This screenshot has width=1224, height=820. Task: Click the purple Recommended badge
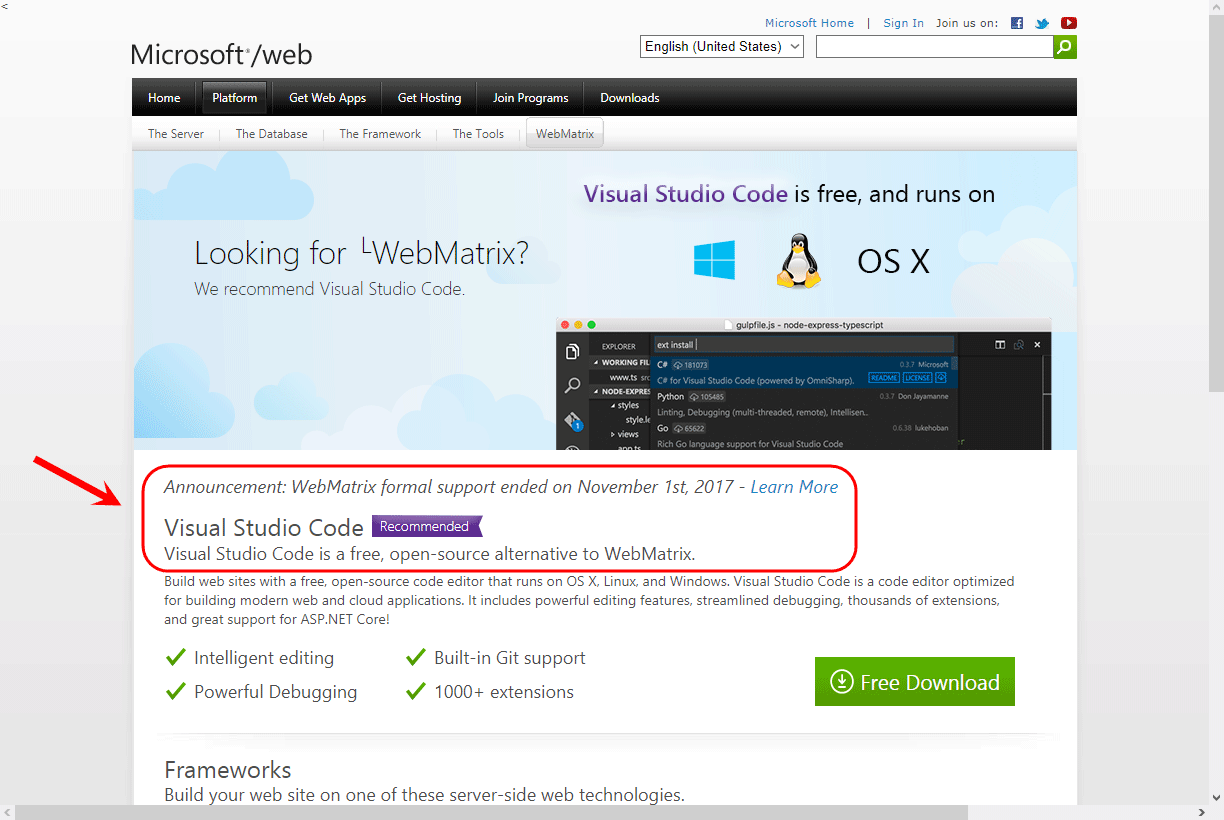click(427, 526)
